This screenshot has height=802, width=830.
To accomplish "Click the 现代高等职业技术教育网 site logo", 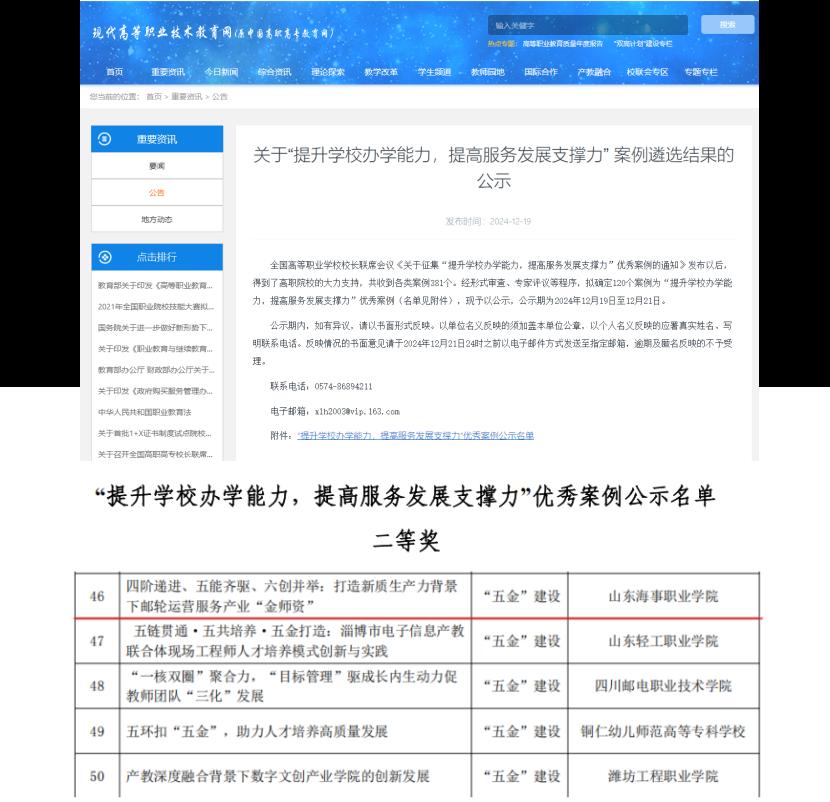I will (213, 33).
